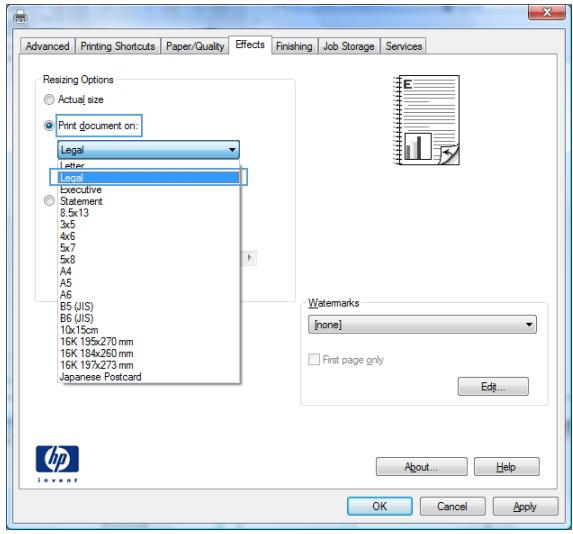
Task: Select 16K 197x273 mm size
Action: tap(149, 365)
